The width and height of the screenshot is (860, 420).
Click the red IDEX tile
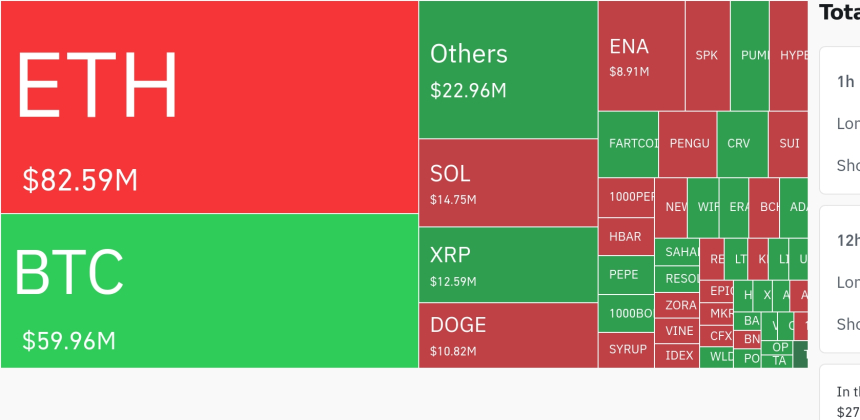click(x=679, y=356)
